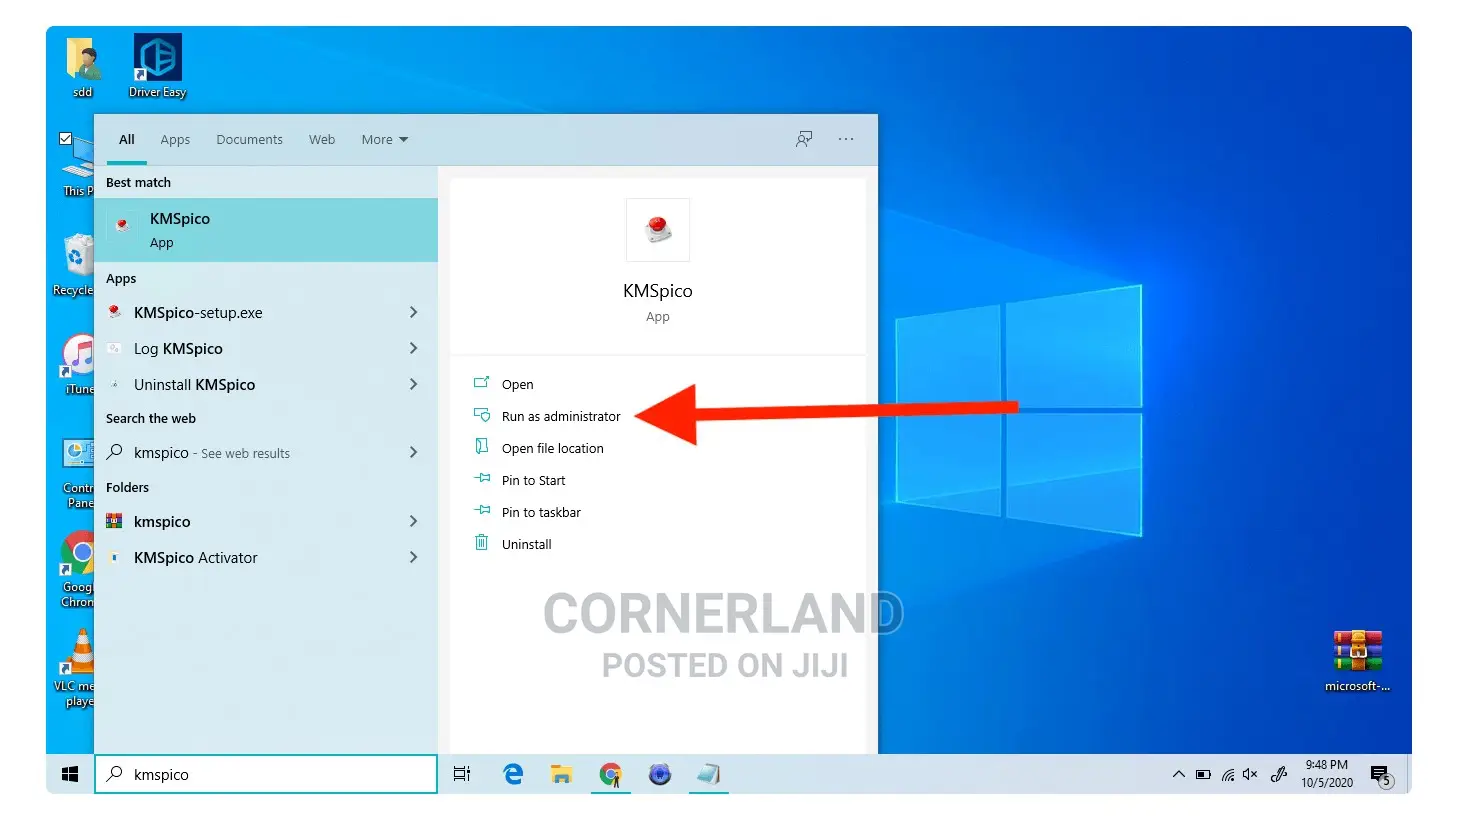Open the blue round app in taskbar
This screenshot has width=1458, height=820.
(659, 774)
